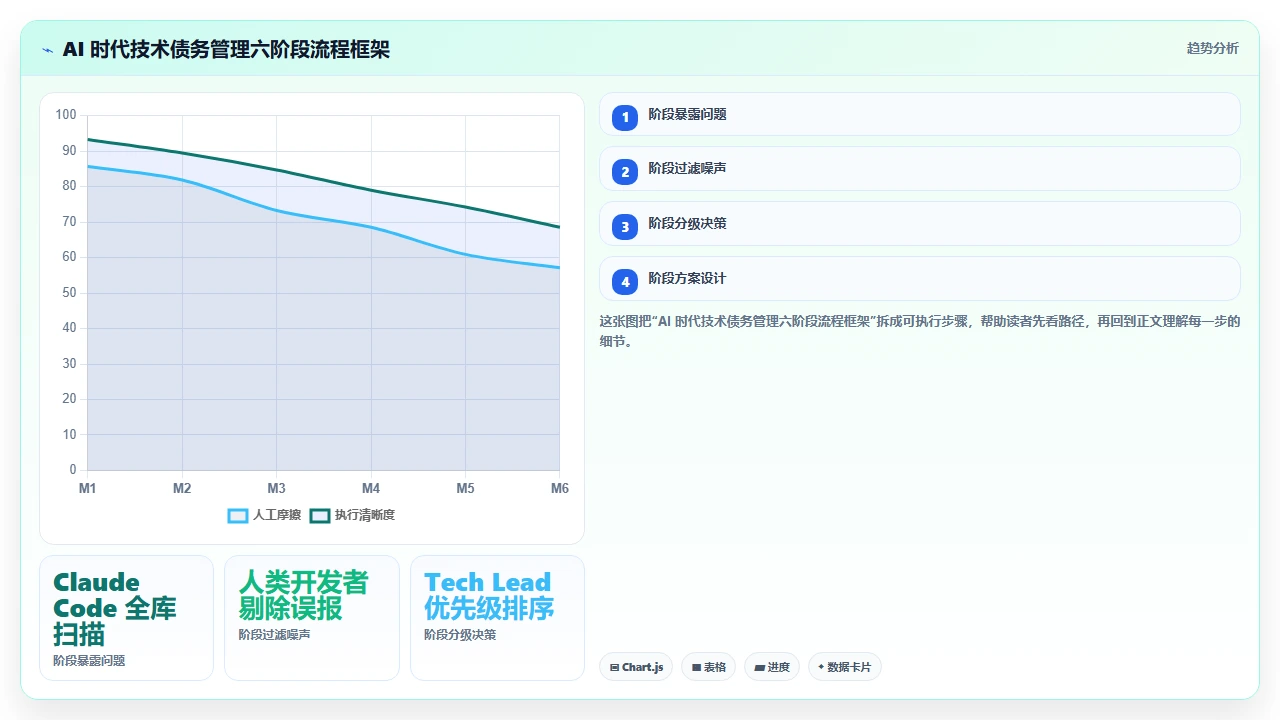
Task: Select step number 3 badge
Action: tap(625, 227)
